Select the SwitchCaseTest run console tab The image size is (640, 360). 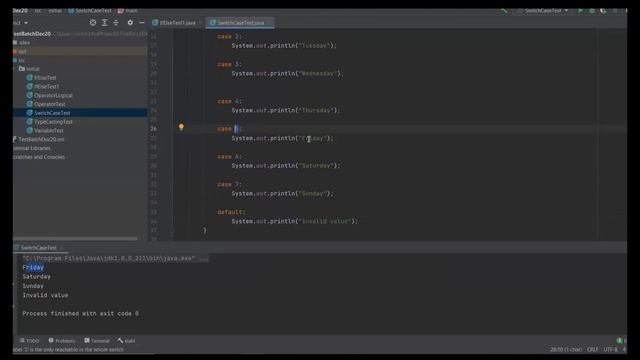[39, 248]
